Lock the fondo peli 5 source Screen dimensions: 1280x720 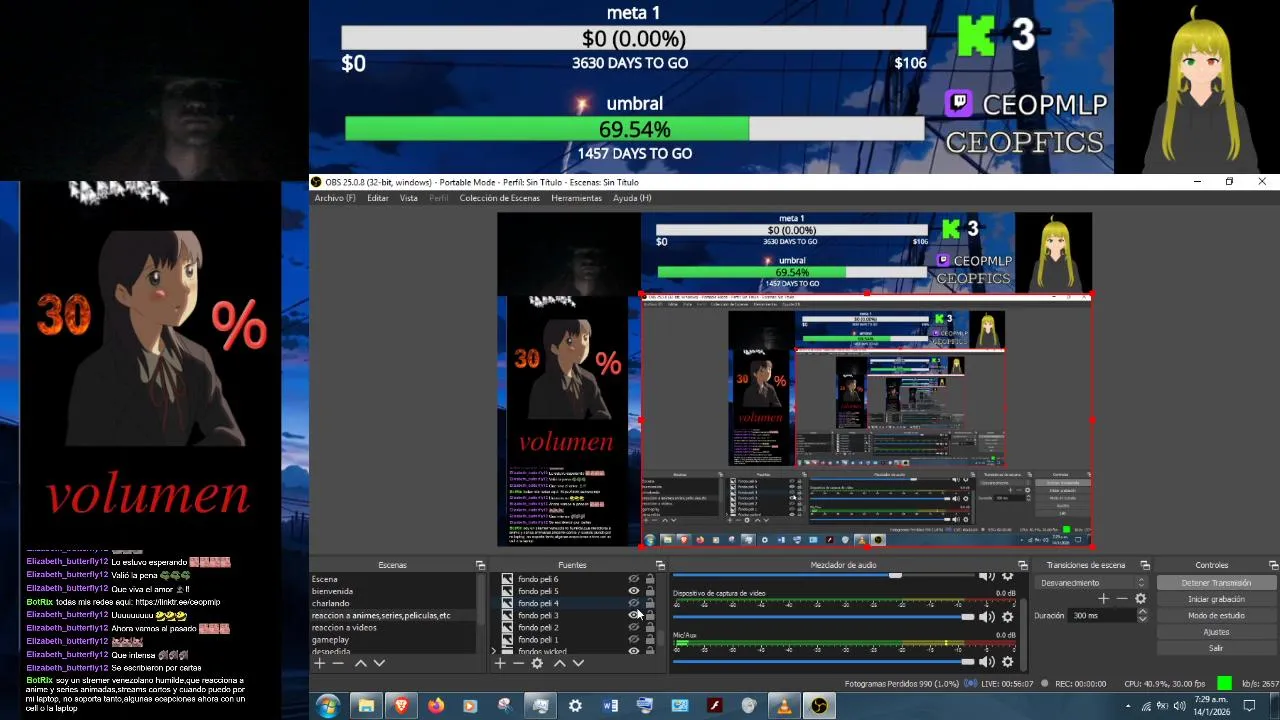point(650,591)
